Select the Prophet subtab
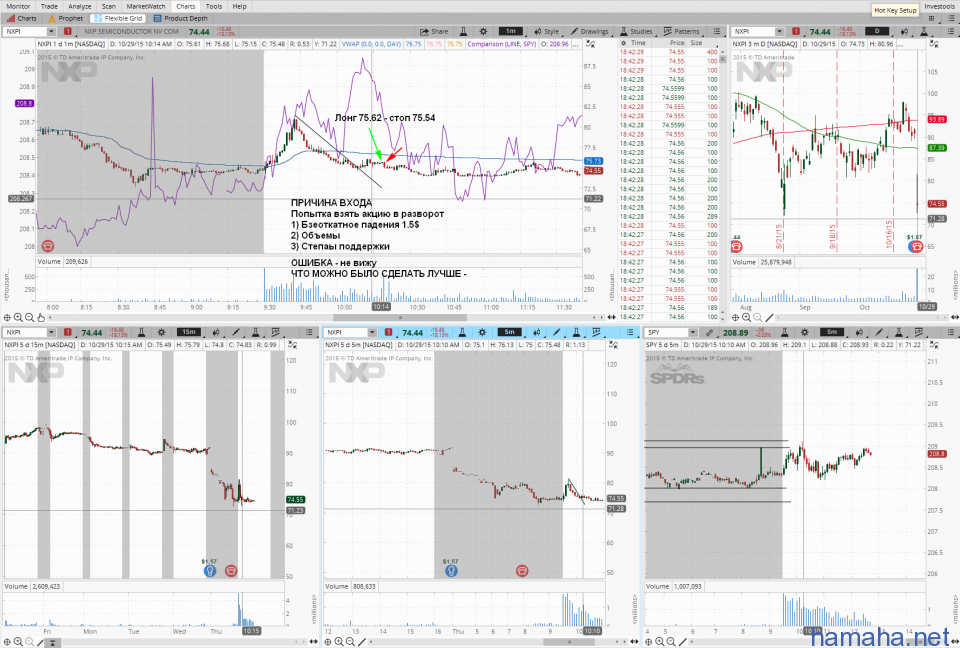The image size is (960, 648). point(66,18)
